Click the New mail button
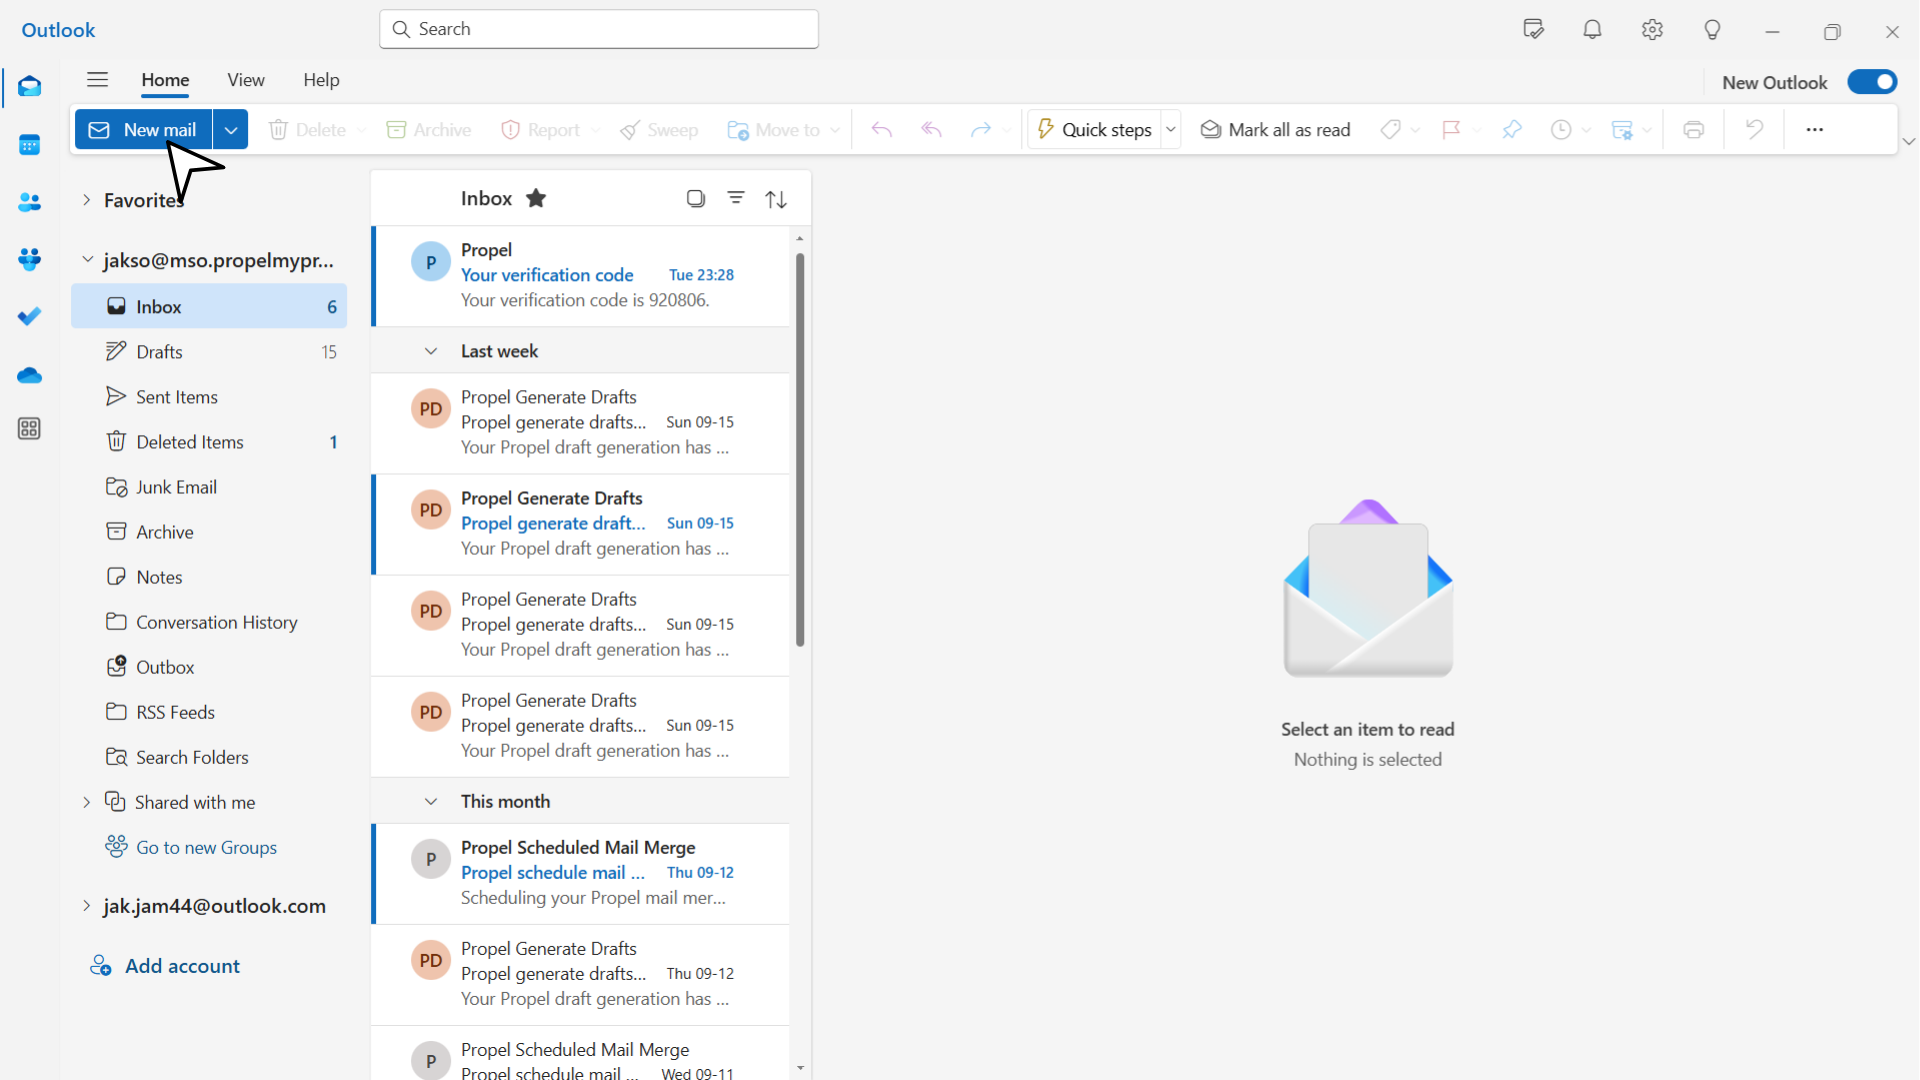Viewport: 1920px width, 1080px height. point(144,130)
